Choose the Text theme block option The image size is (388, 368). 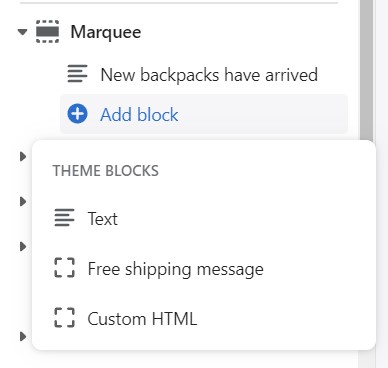click(x=204, y=218)
